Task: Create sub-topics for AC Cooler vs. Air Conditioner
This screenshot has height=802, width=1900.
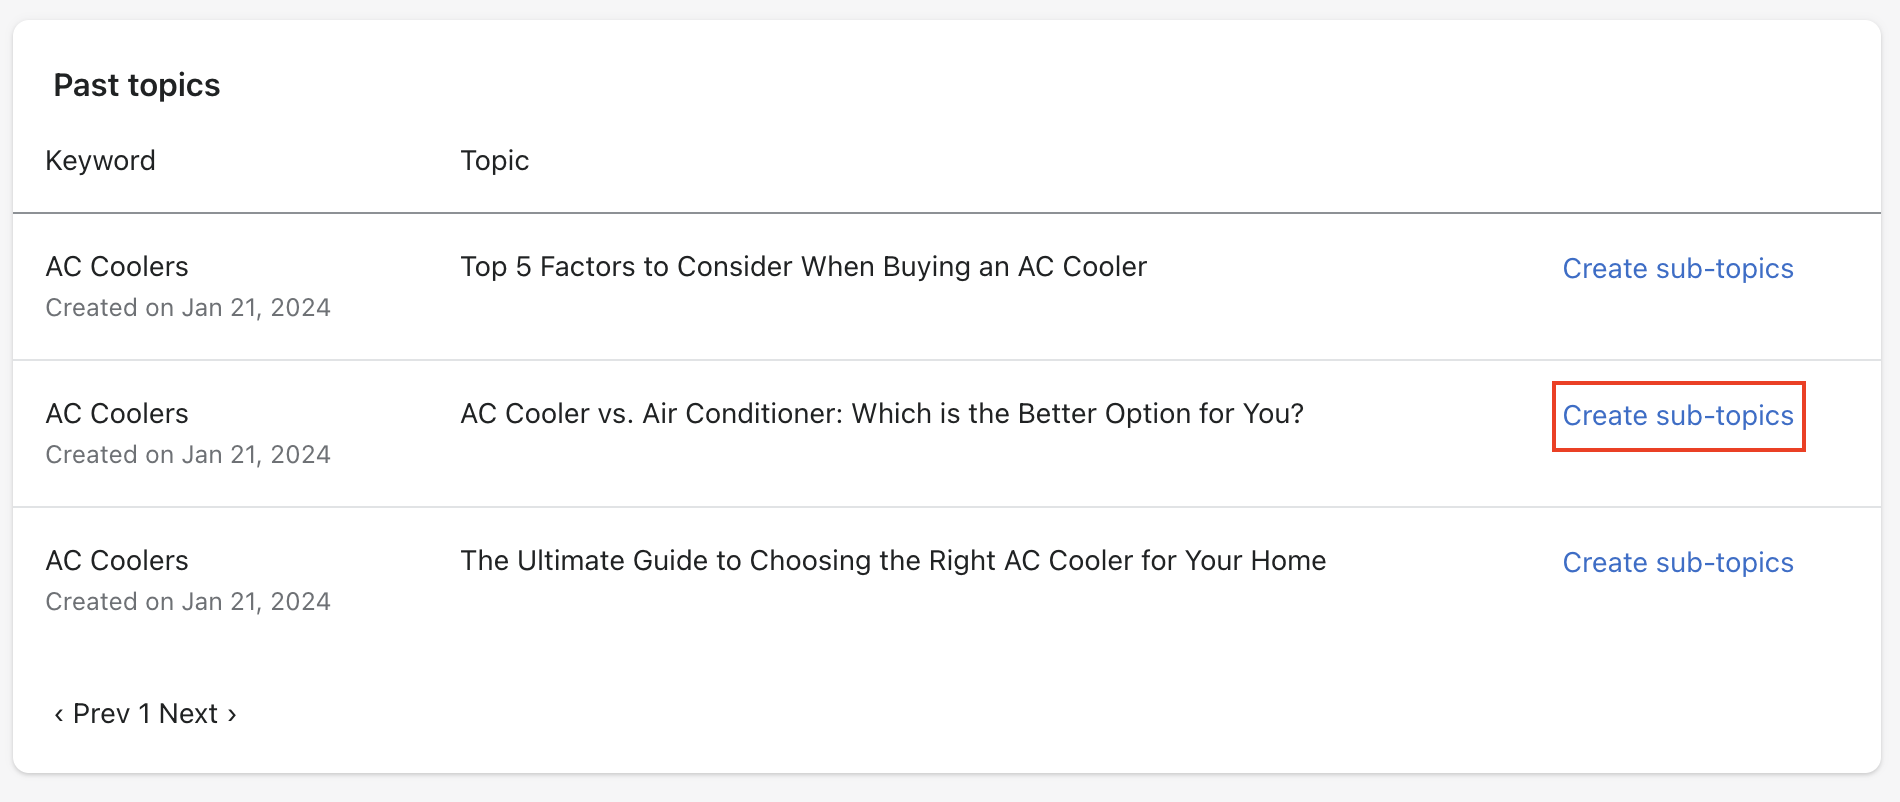Action: [x=1677, y=416]
